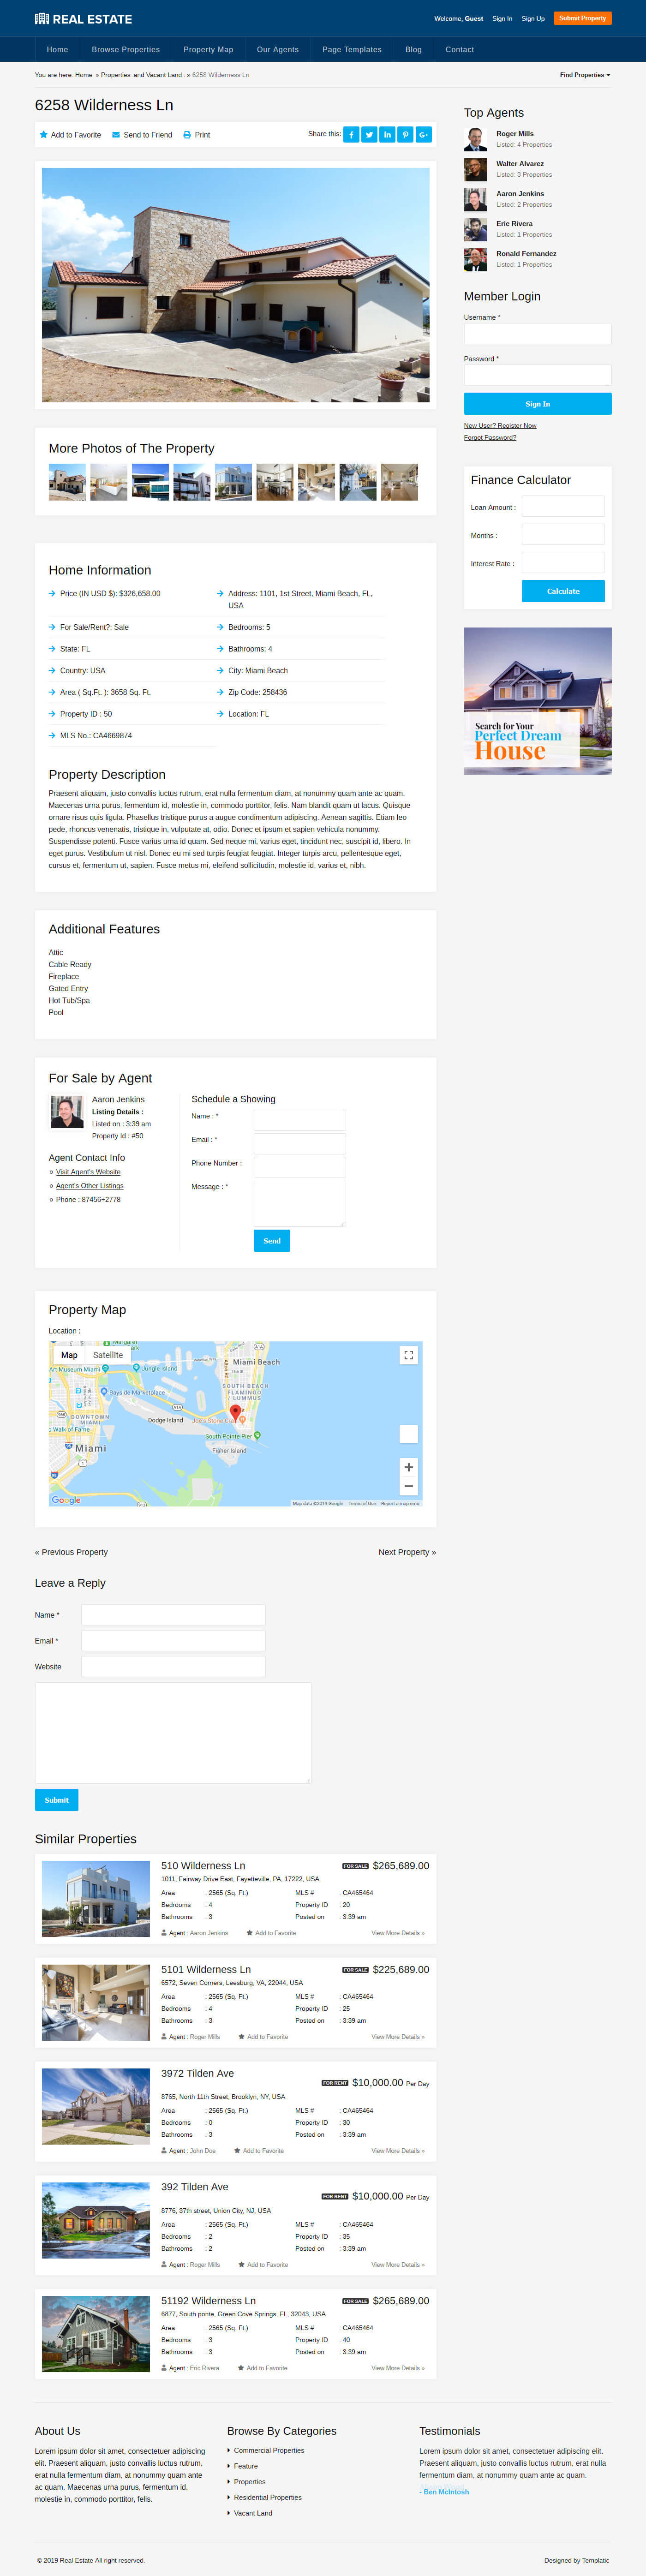
Task: Open the dream house banner ad
Action: pos(538,701)
